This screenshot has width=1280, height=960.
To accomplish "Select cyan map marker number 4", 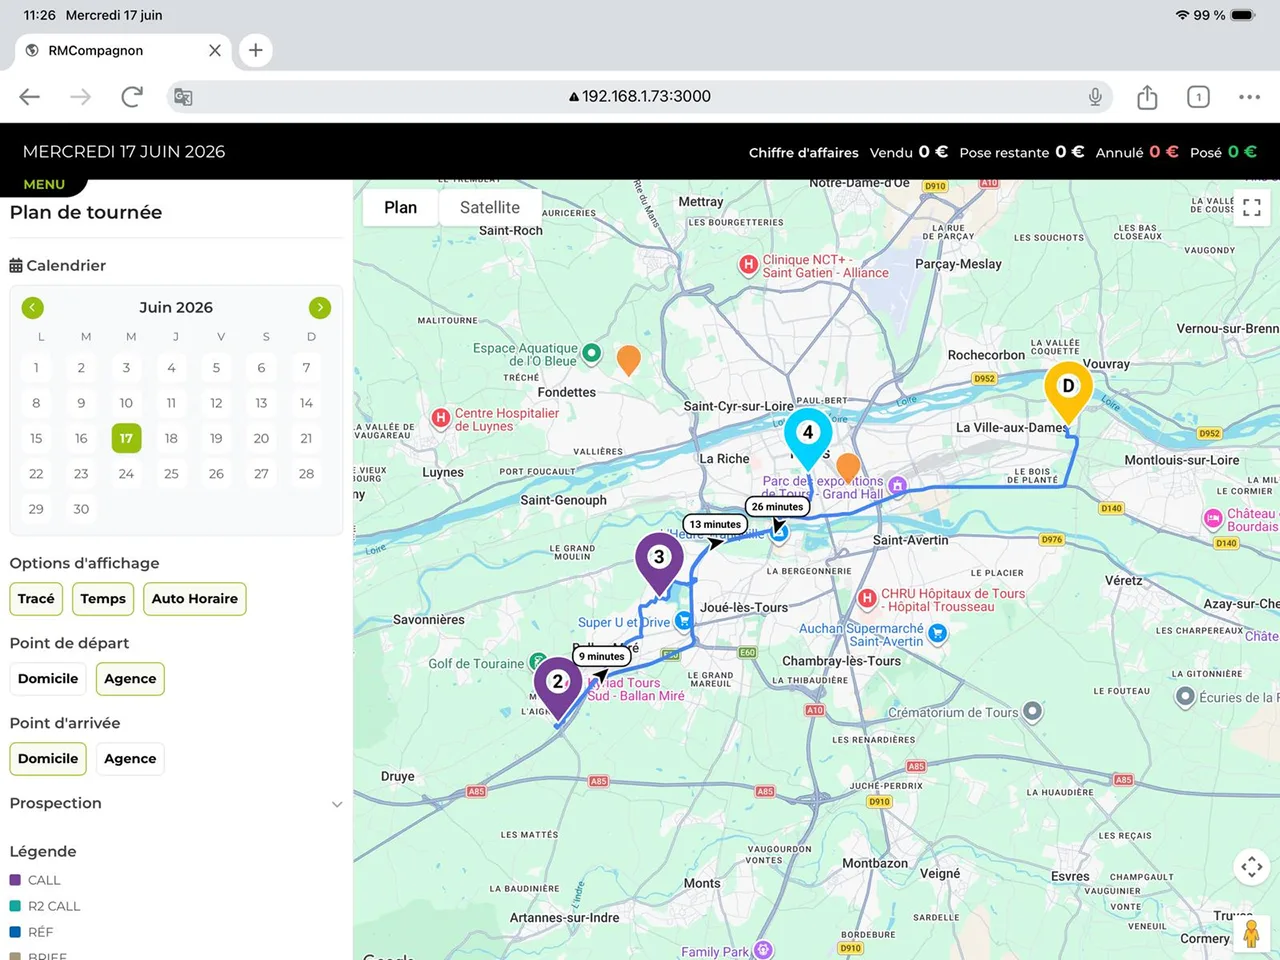I will point(808,438).
